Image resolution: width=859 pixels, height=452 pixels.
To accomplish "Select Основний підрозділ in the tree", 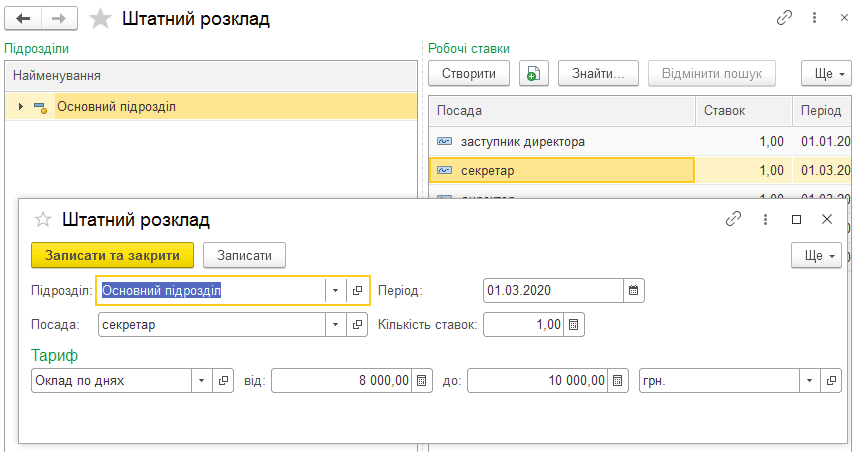I will coord(211,106).
